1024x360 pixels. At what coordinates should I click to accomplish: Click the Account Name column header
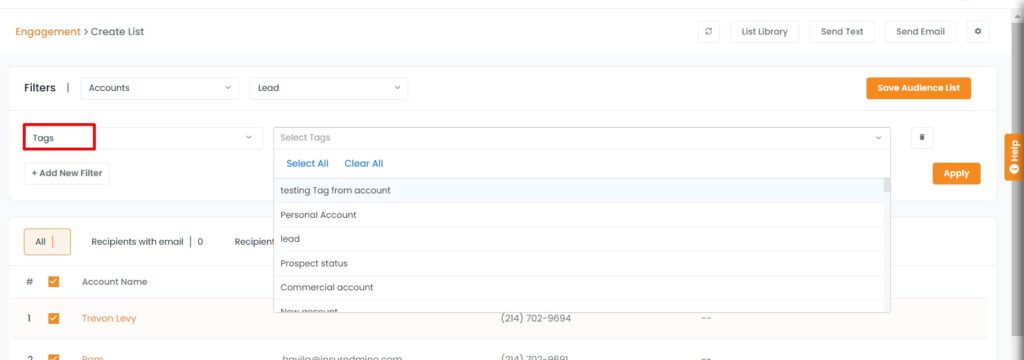(x=114, y=282)
